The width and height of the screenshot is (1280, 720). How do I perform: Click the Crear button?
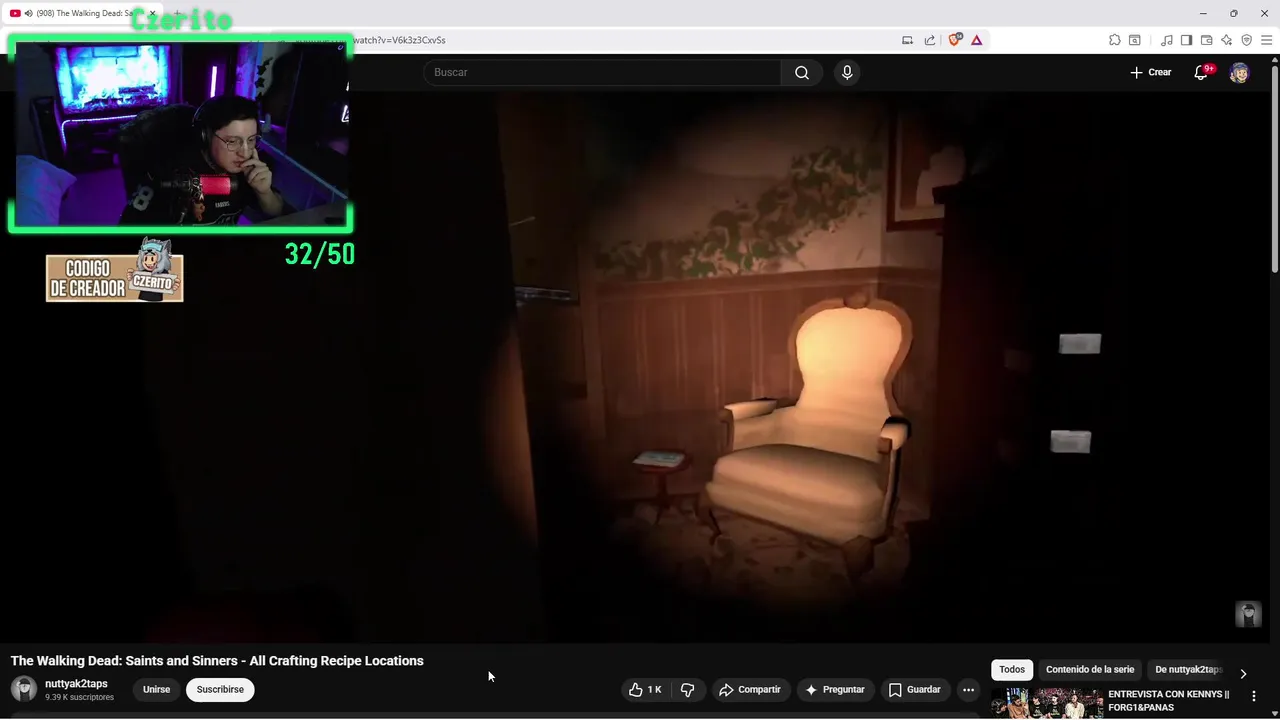point(1150,72)
